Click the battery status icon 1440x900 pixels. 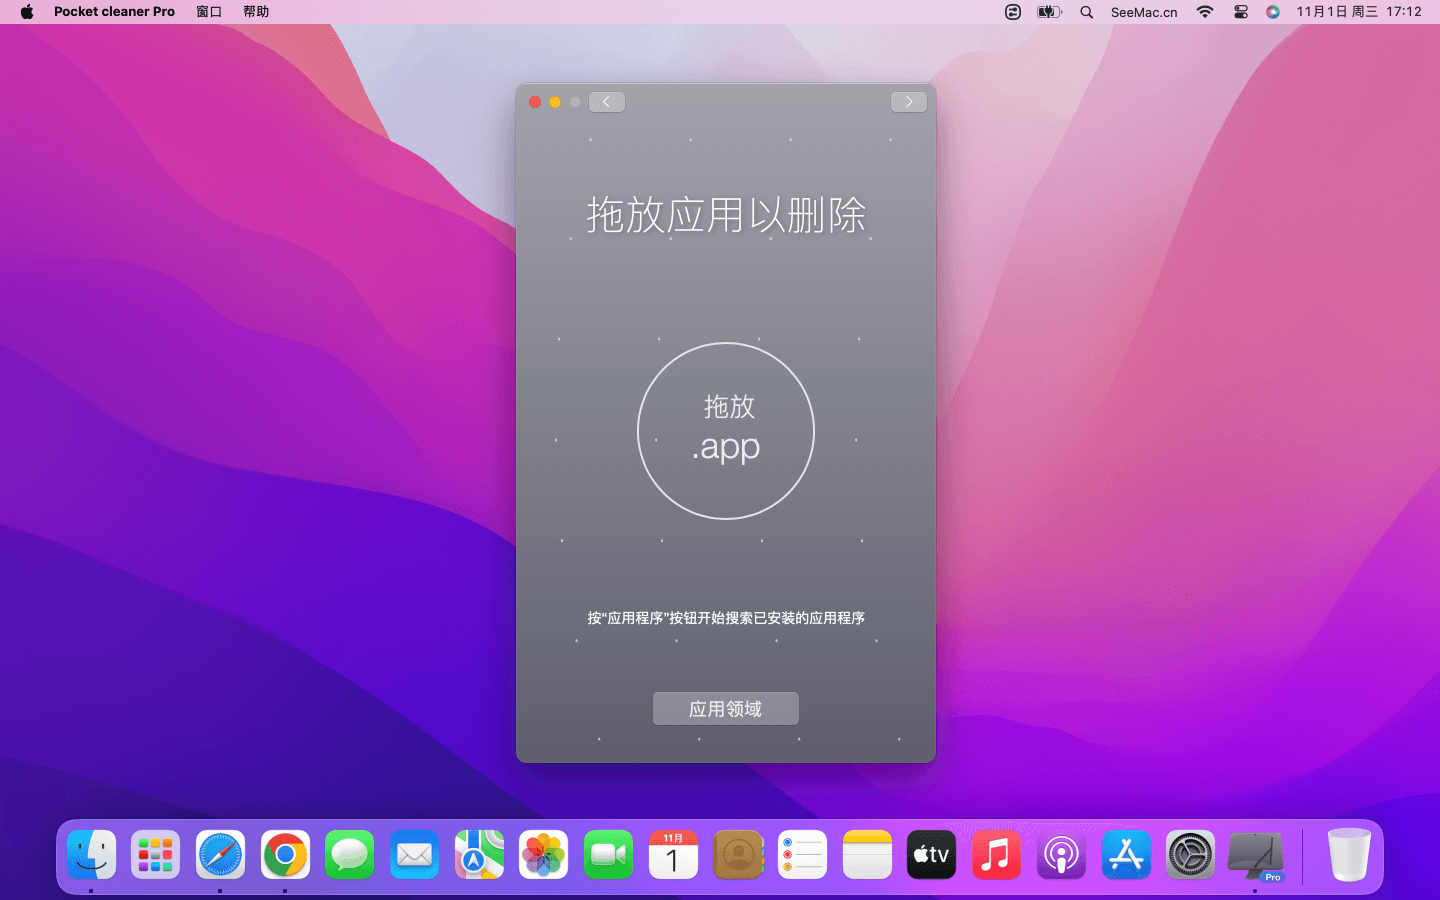coord(1048,12)
